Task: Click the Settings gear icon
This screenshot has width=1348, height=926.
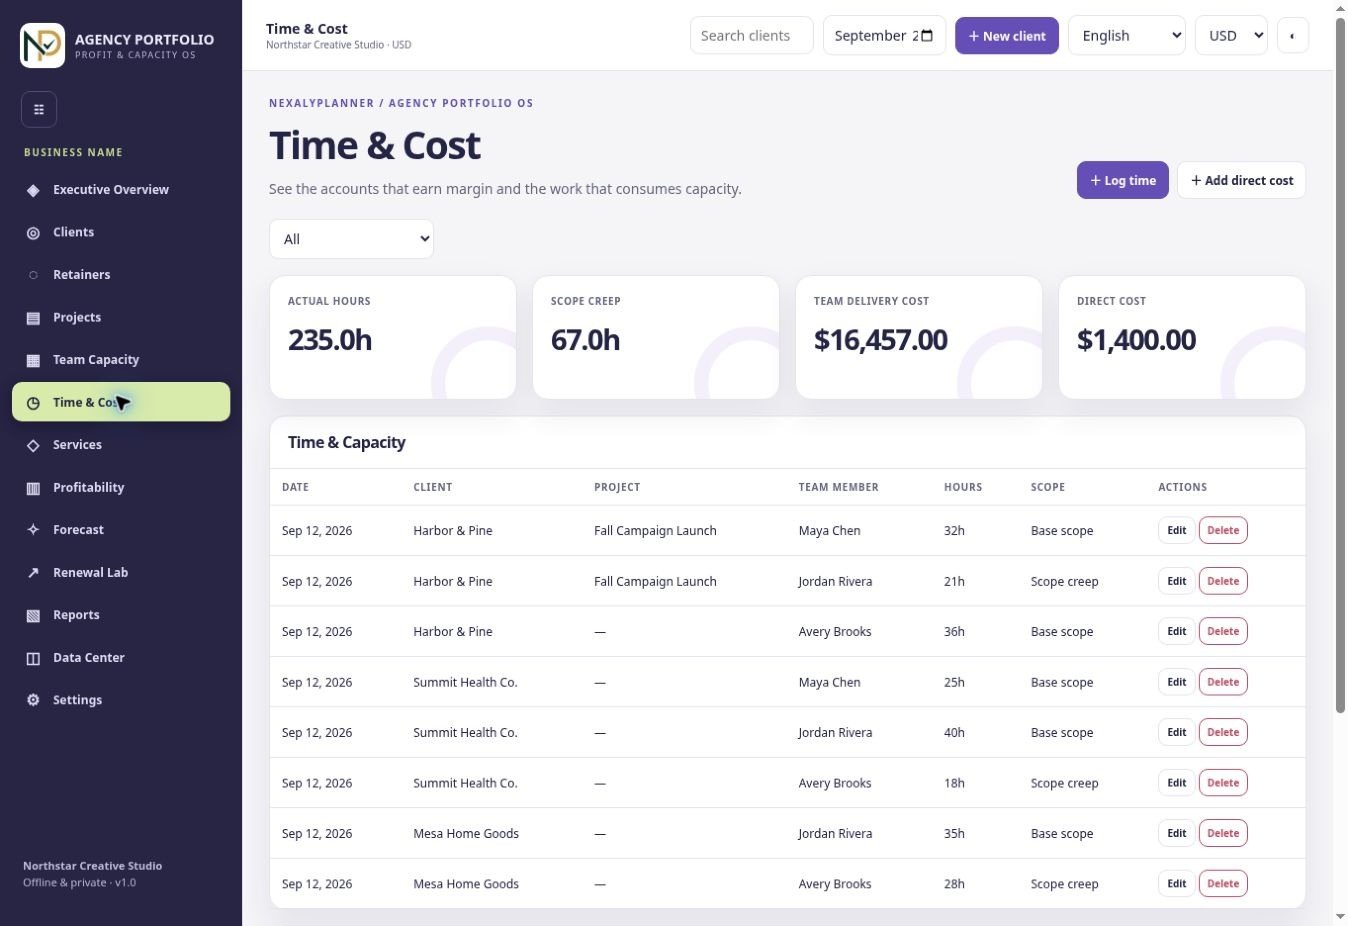Action: (33, 700)
